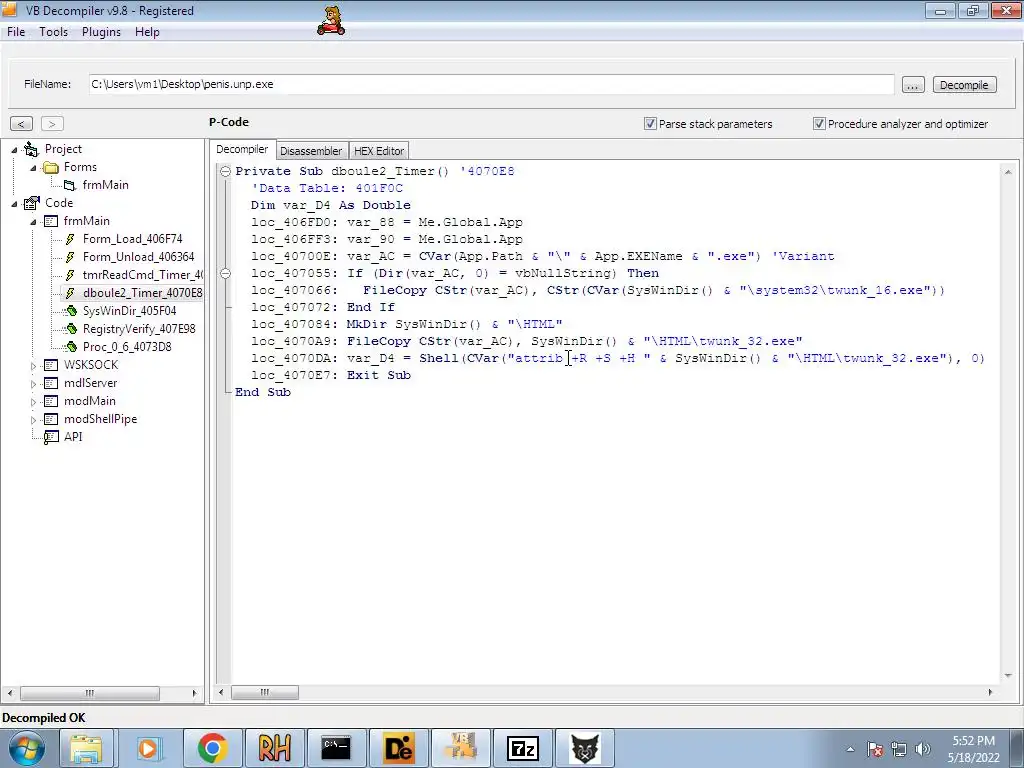Click the Project root icon
The width and height of the screenshot is (1024, 768).
click(x=31, y=150)
